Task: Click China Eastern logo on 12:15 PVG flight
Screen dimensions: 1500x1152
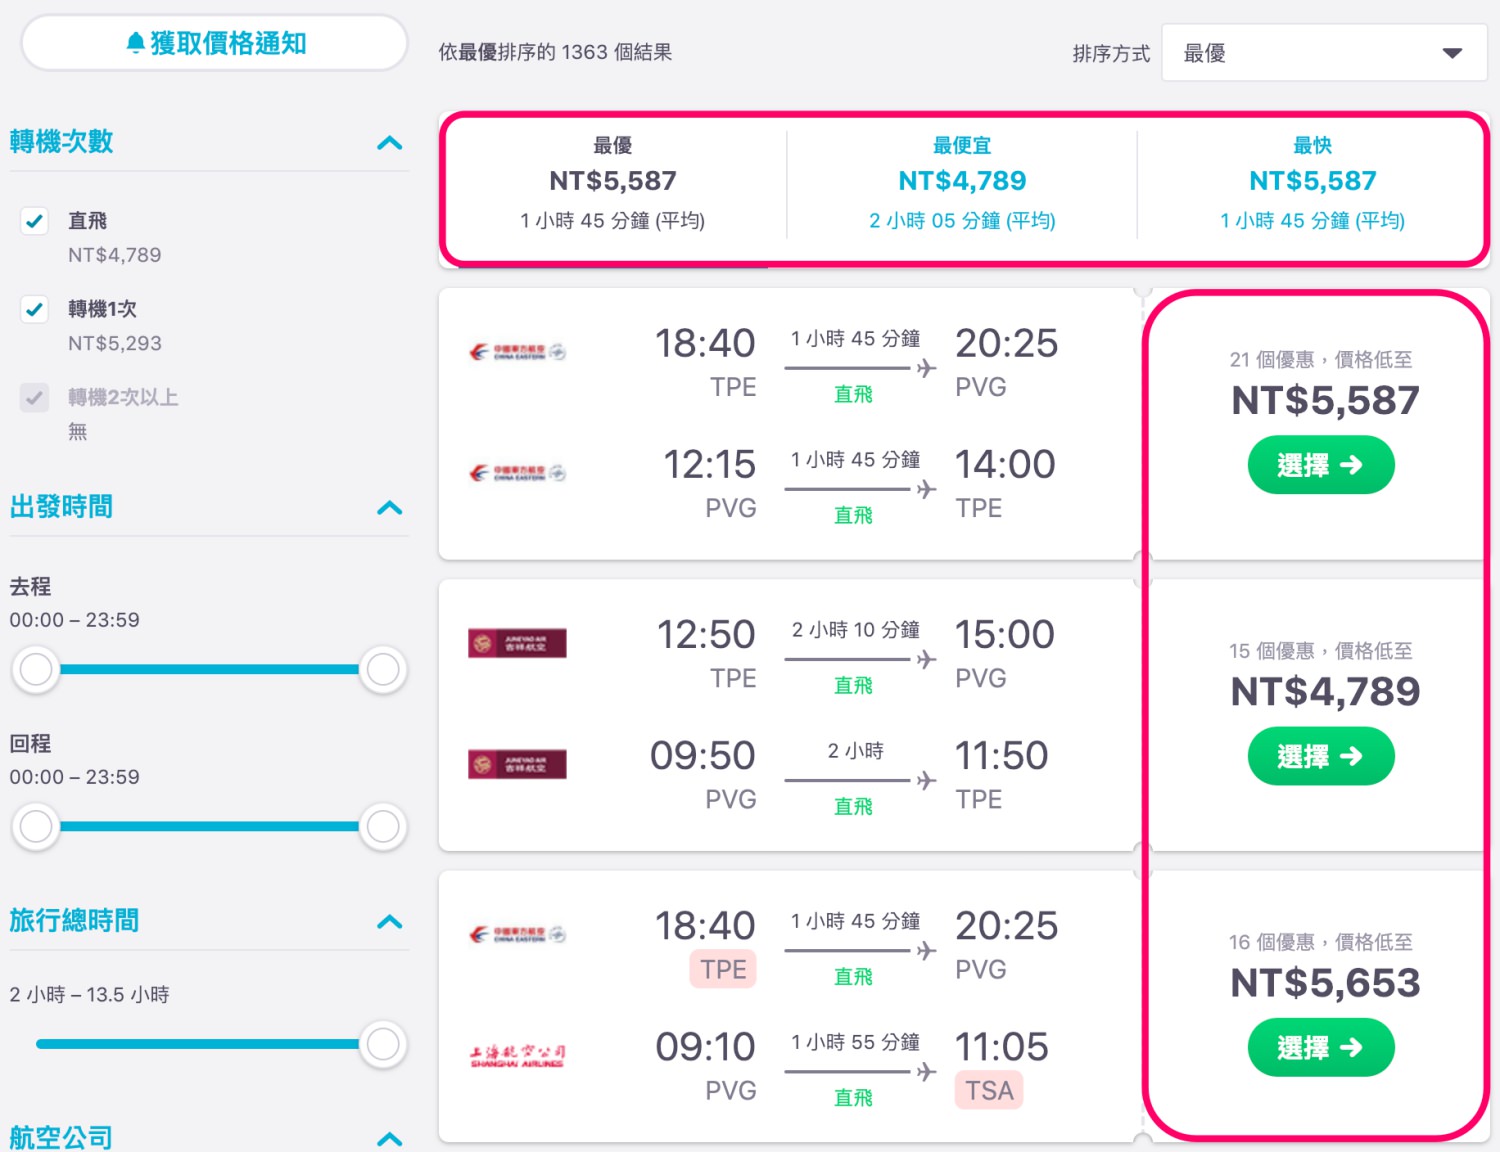Action: [x=518, y=473]
